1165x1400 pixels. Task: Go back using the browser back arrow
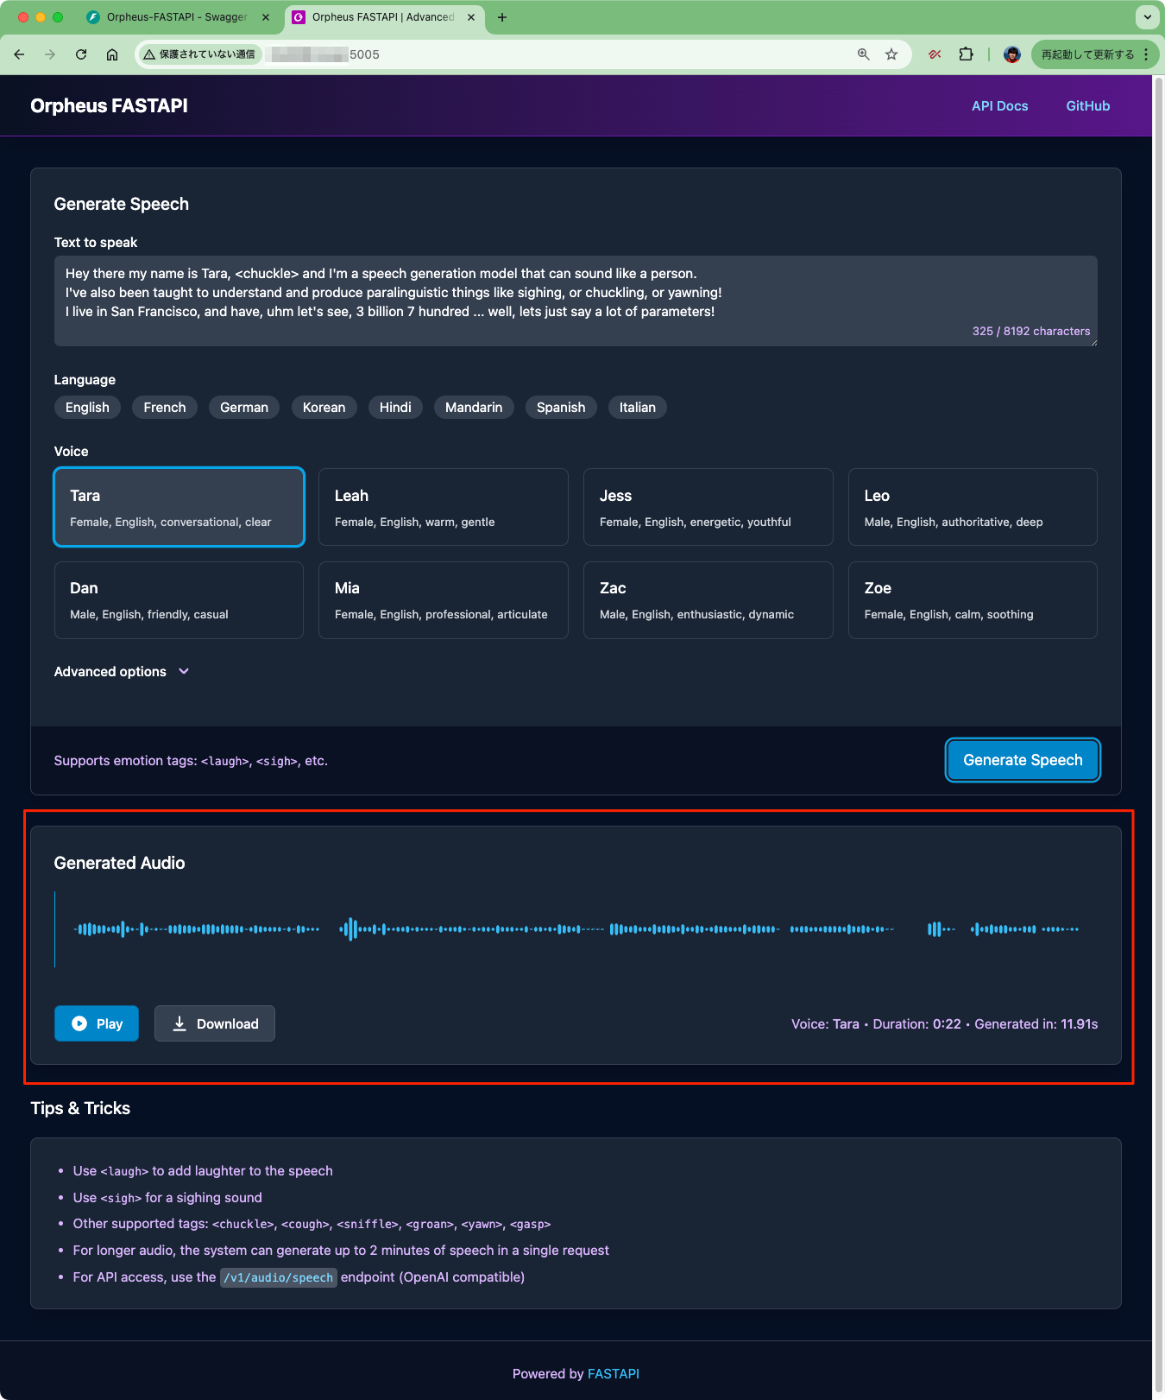point(19,54)
